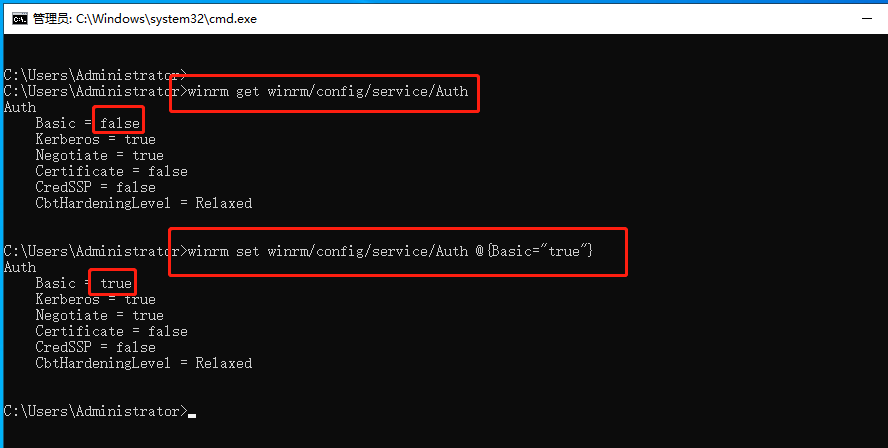Image resolution: width=888 pixels, height=448 pixels.
Task: Click 'CredSSP = false' in set command output
Action: pos(95,347)
